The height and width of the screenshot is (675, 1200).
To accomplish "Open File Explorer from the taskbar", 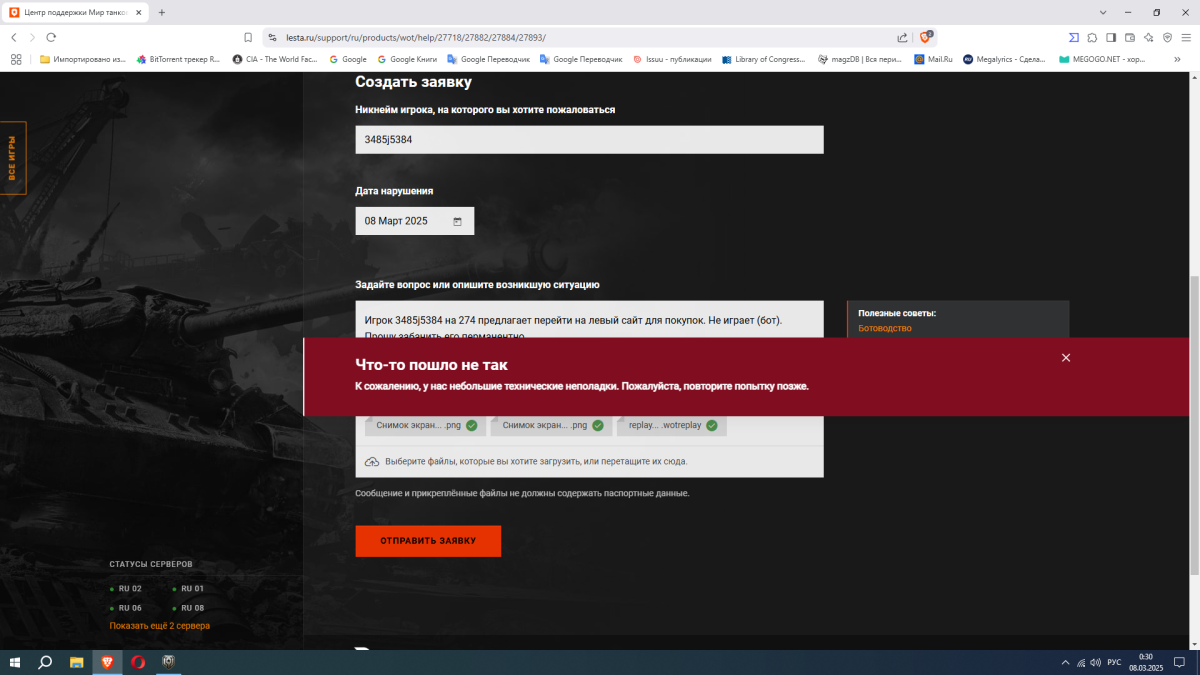I will [76, 662].
